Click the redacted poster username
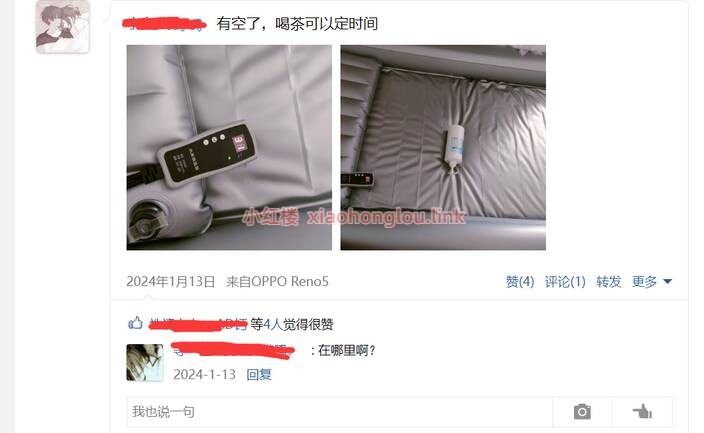The image size is (704, 433). pyautogui.click(x=164, y=24)
